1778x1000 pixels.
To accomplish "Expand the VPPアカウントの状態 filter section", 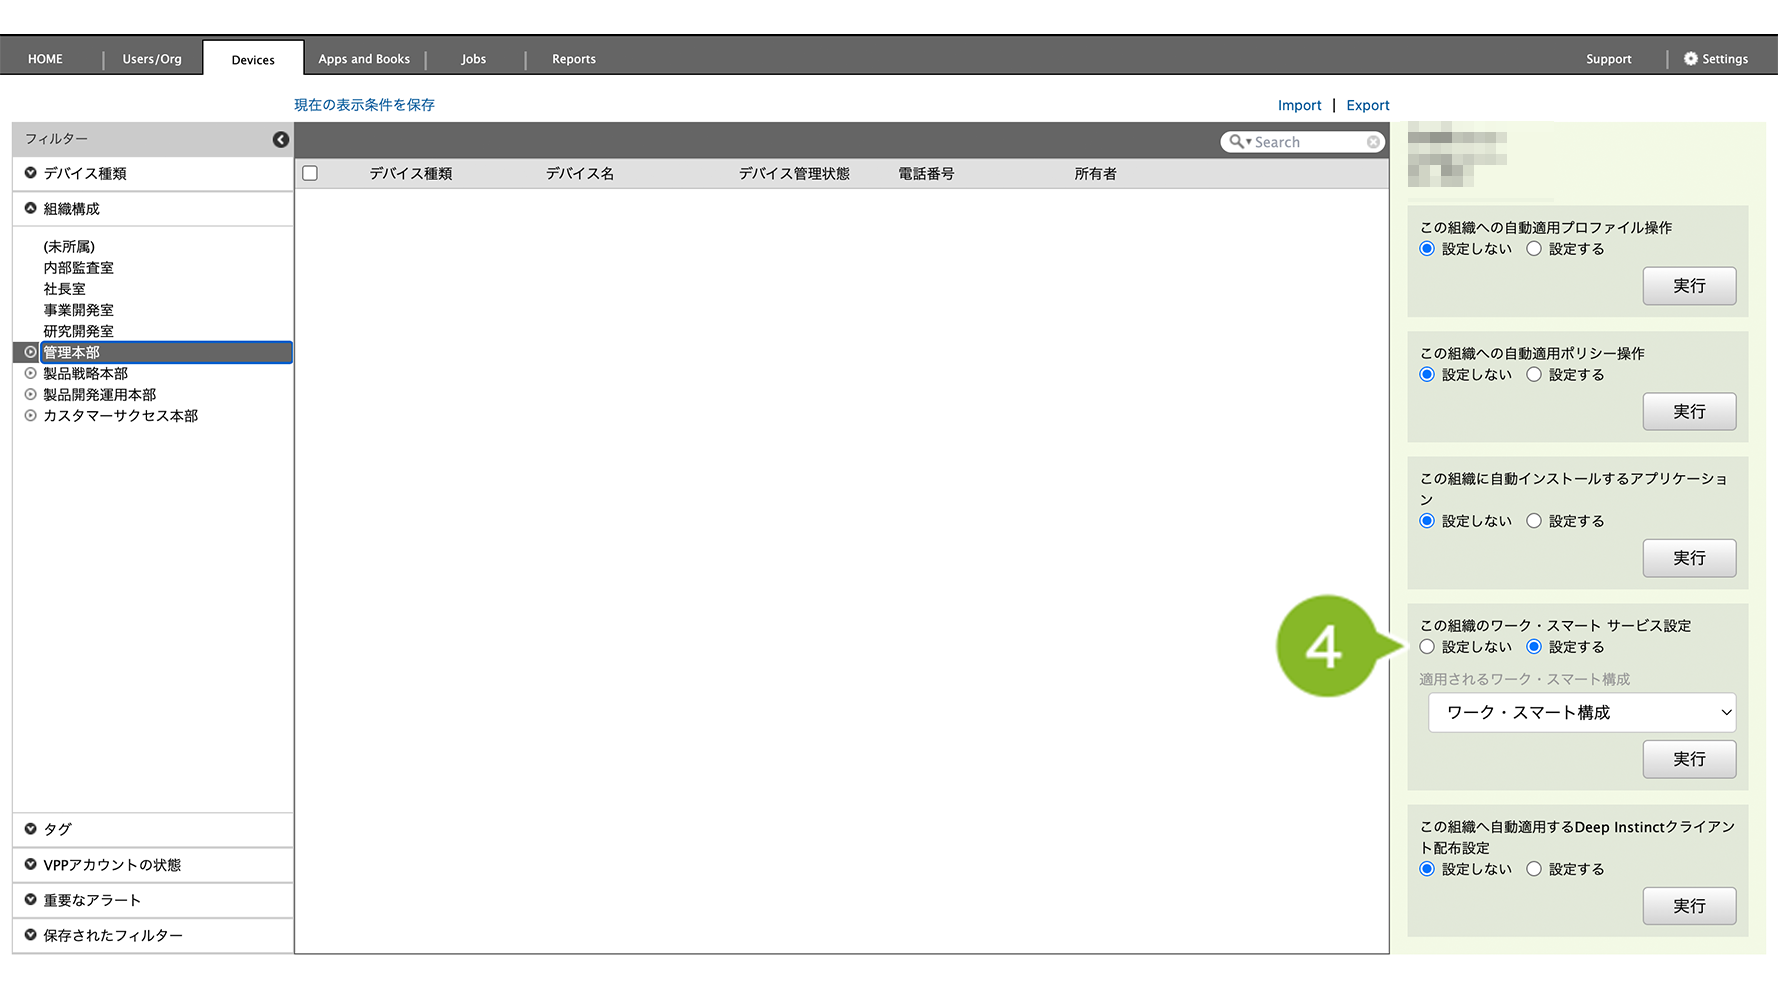I will pos(31,864).
